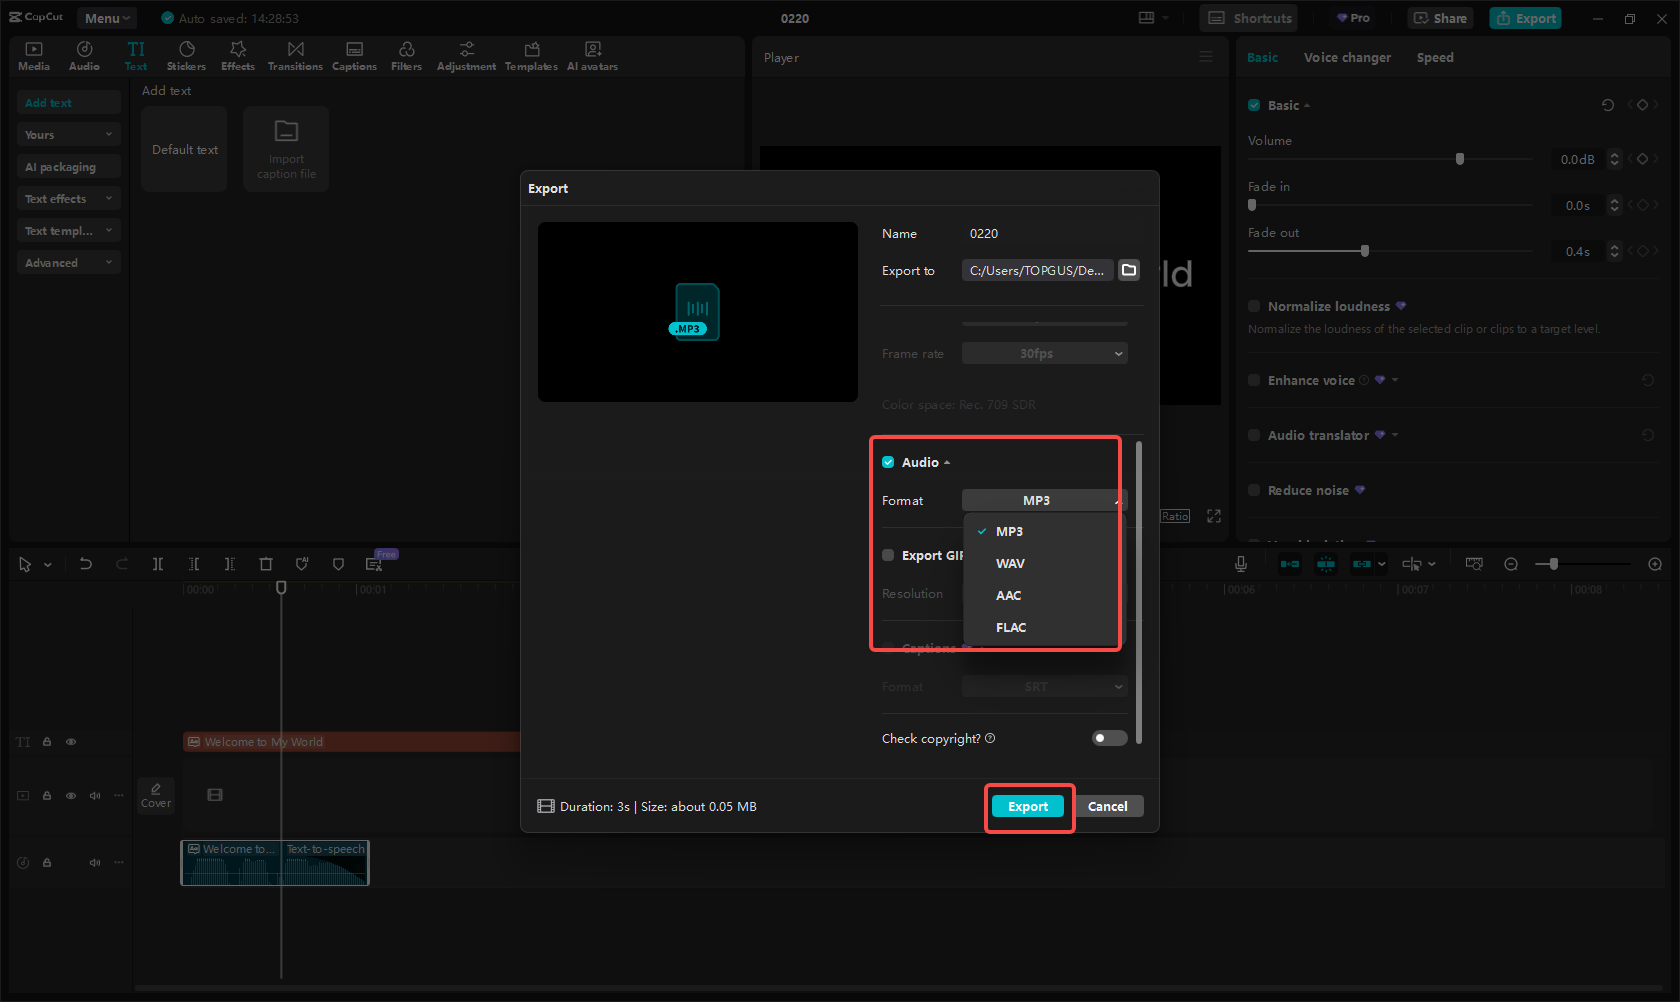Switch to the Voice changer tab
The image size is (1680, 1002).
(x=1347, y=57)
